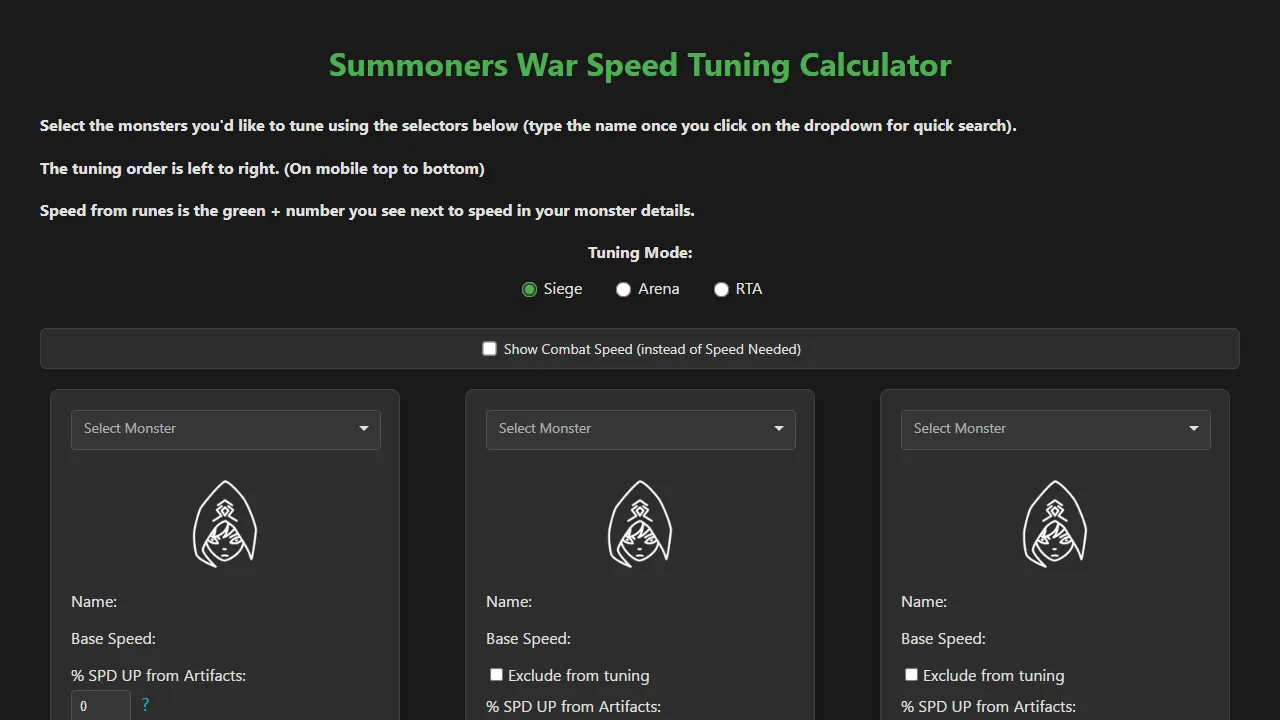Viewport: 1280px width, 720px height.
Task: Click the rightmost monster's placeholder avatar icon
Action: [x=1055, y=522]
